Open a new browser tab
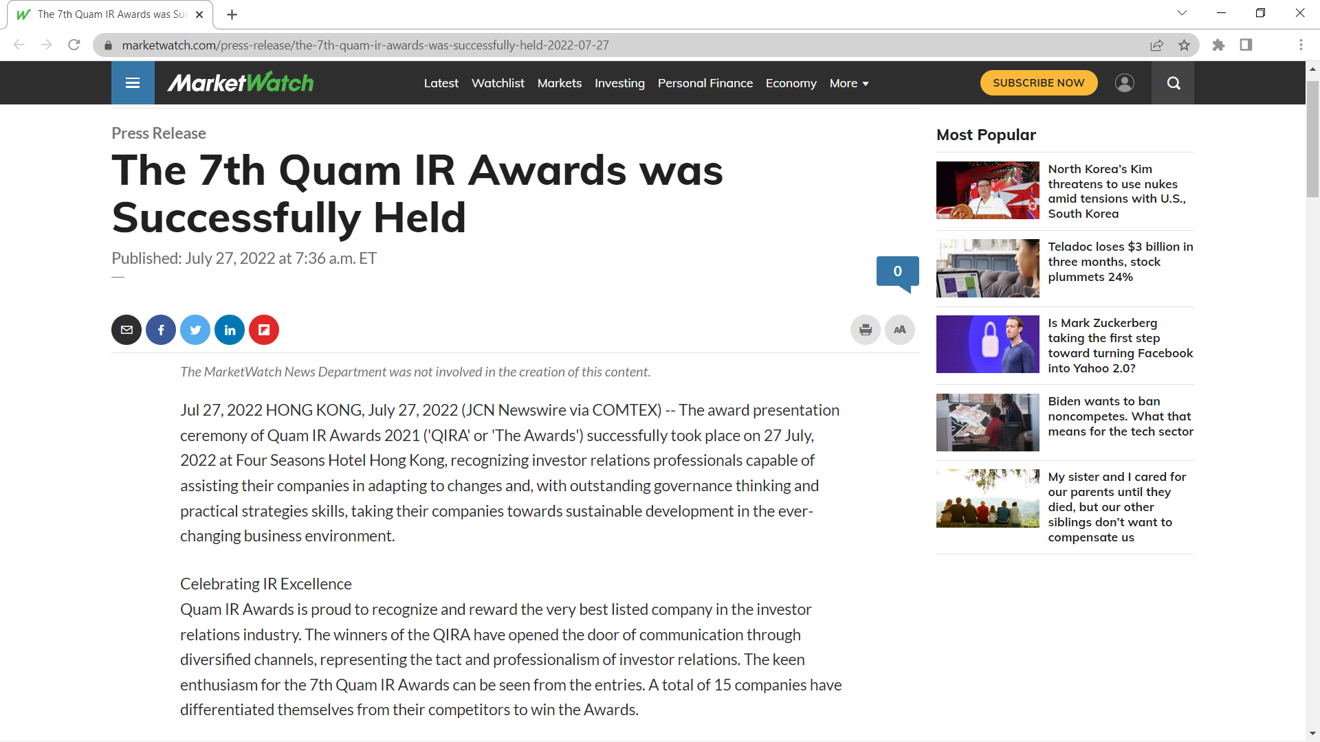 232,15
